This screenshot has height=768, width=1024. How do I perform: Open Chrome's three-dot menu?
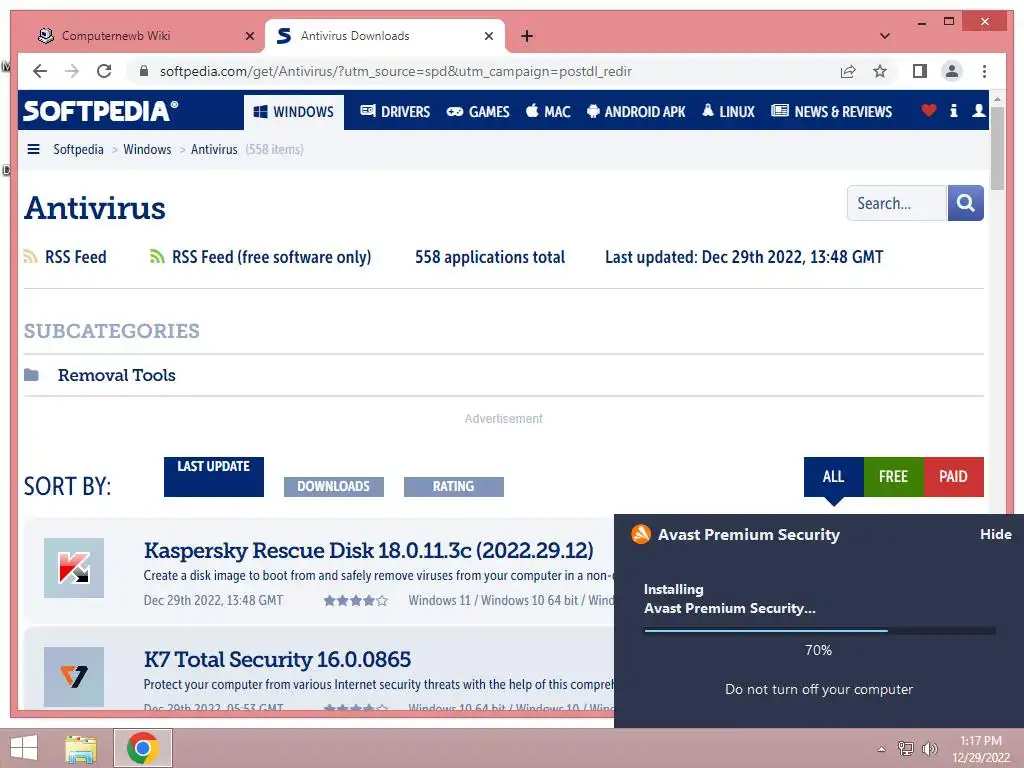[984, 71]
